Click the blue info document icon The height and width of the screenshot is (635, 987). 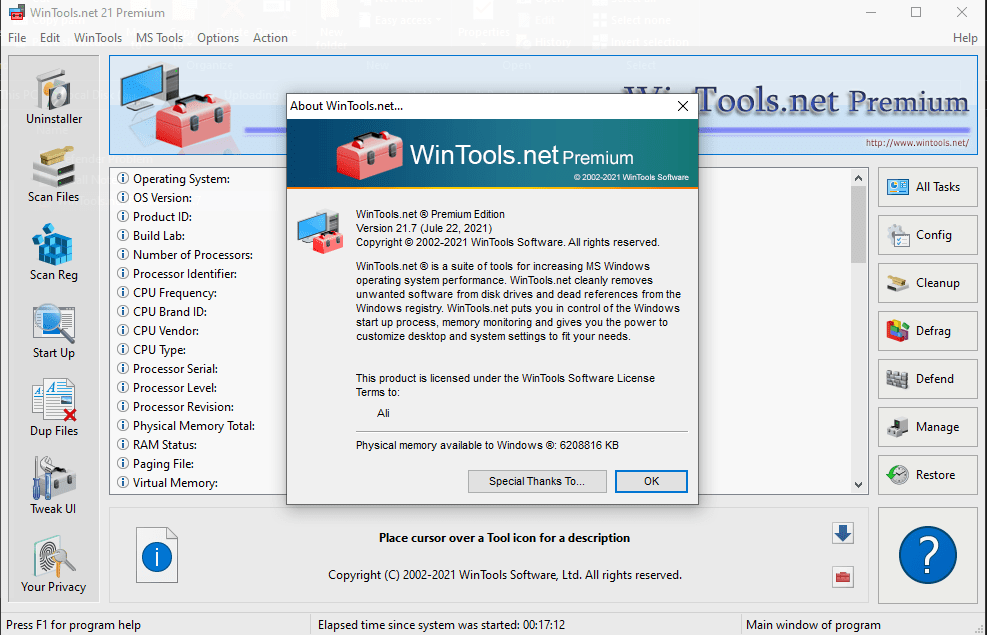click(157, 555)
